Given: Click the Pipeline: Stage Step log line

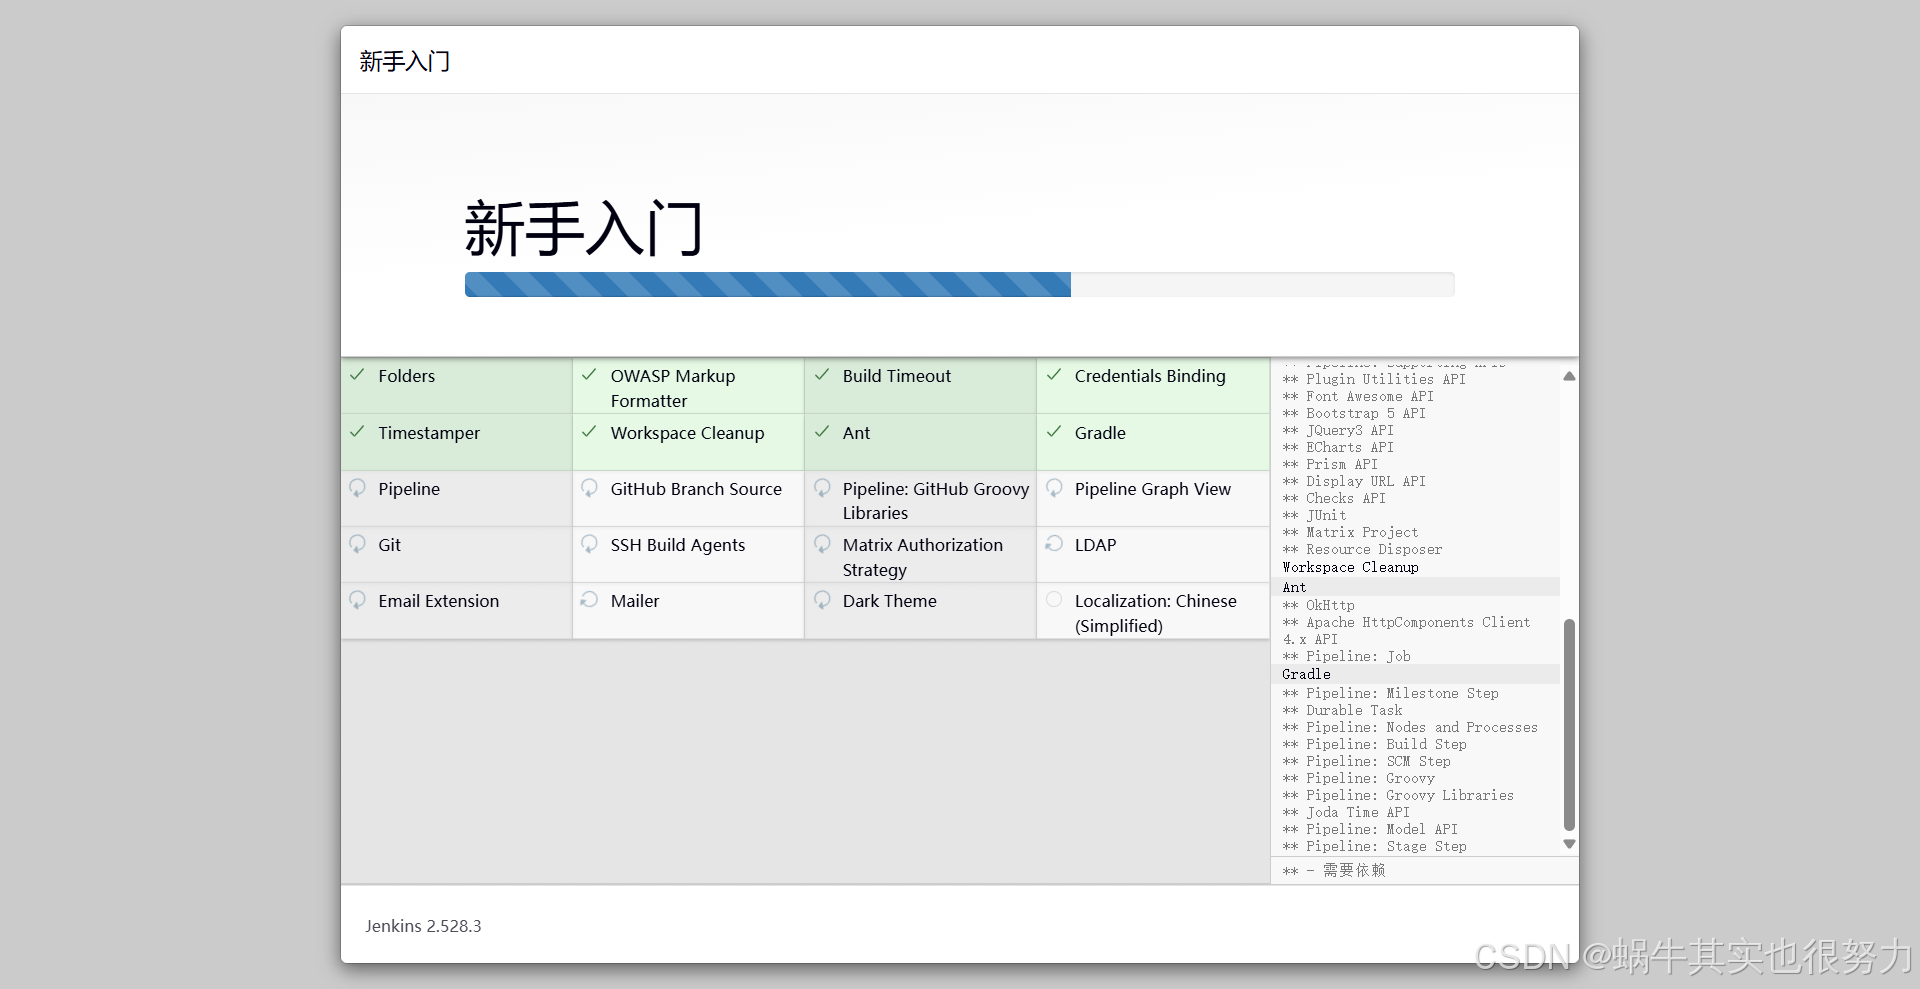Looking at the screenshot, I should coord(1374,846).
